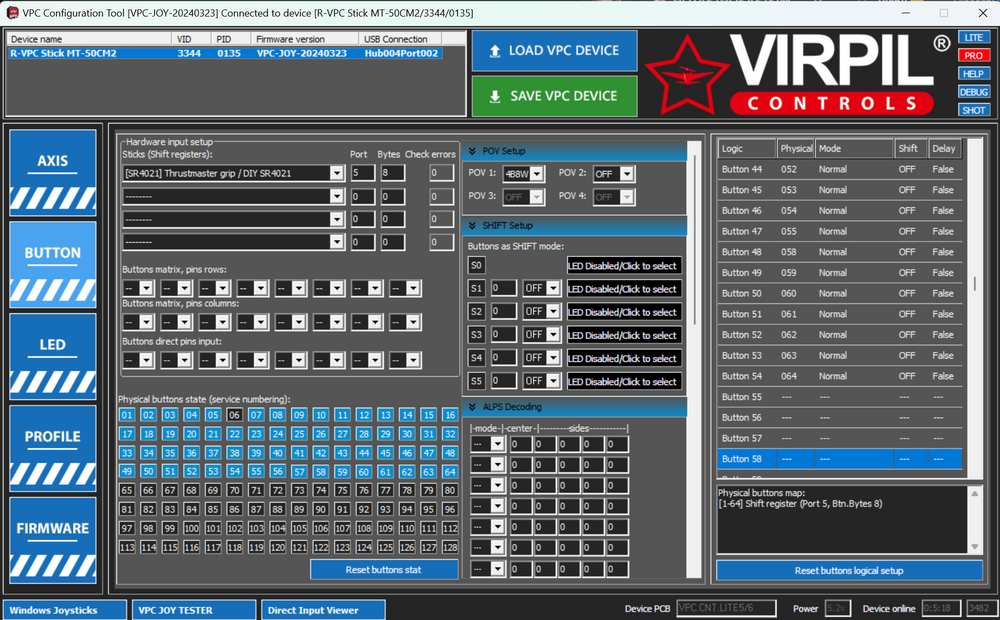
Task: Click physical button 112 indicator
Action: coord(450,528)
